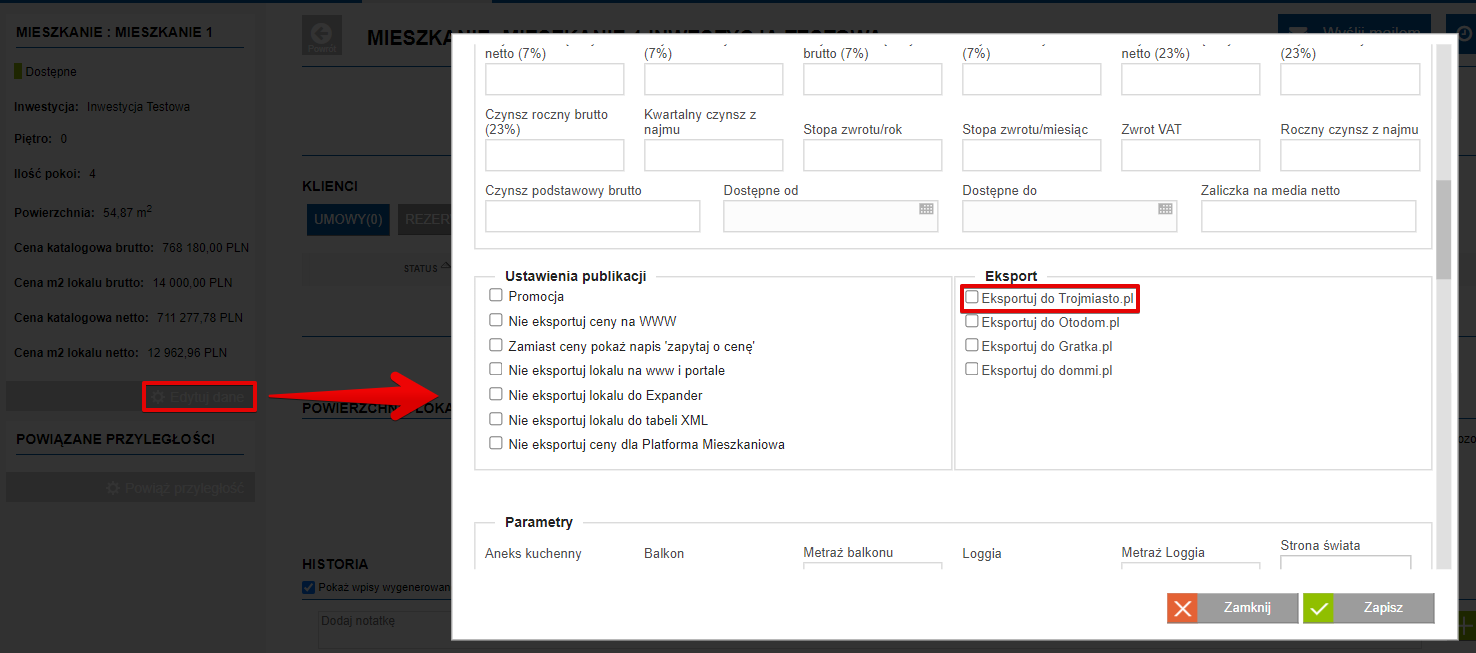The height and width of the screenshot is (653, 1476).
Task: Tick the Eksportuj do Otodom.pl checkbox
Action: click(x=972, y=321)
